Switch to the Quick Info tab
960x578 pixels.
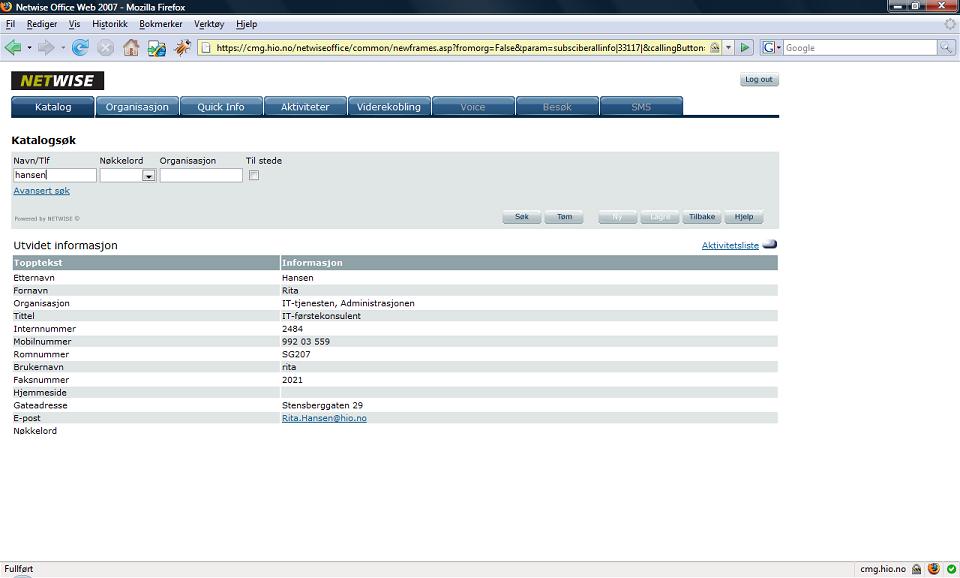tap(221, 107)
